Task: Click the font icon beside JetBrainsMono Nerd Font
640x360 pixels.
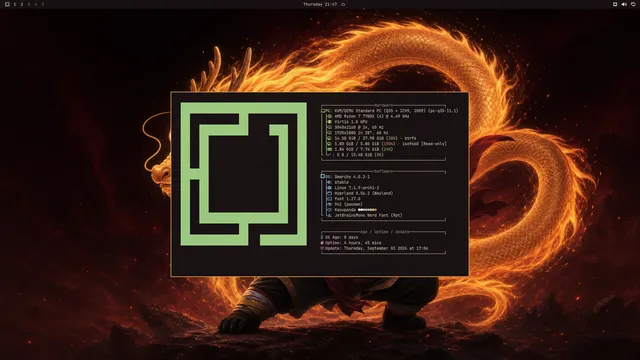Action: point(329,215)
